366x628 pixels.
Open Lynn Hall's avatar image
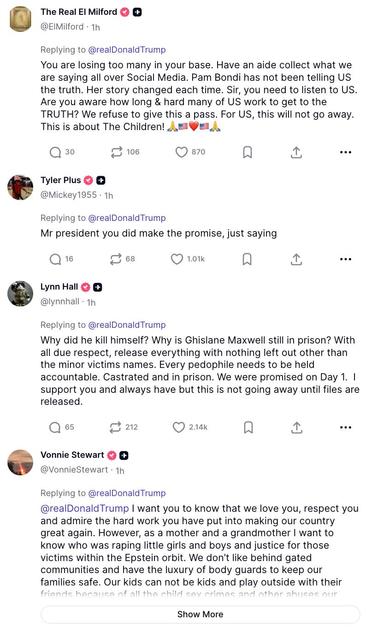tap(20, 294)
